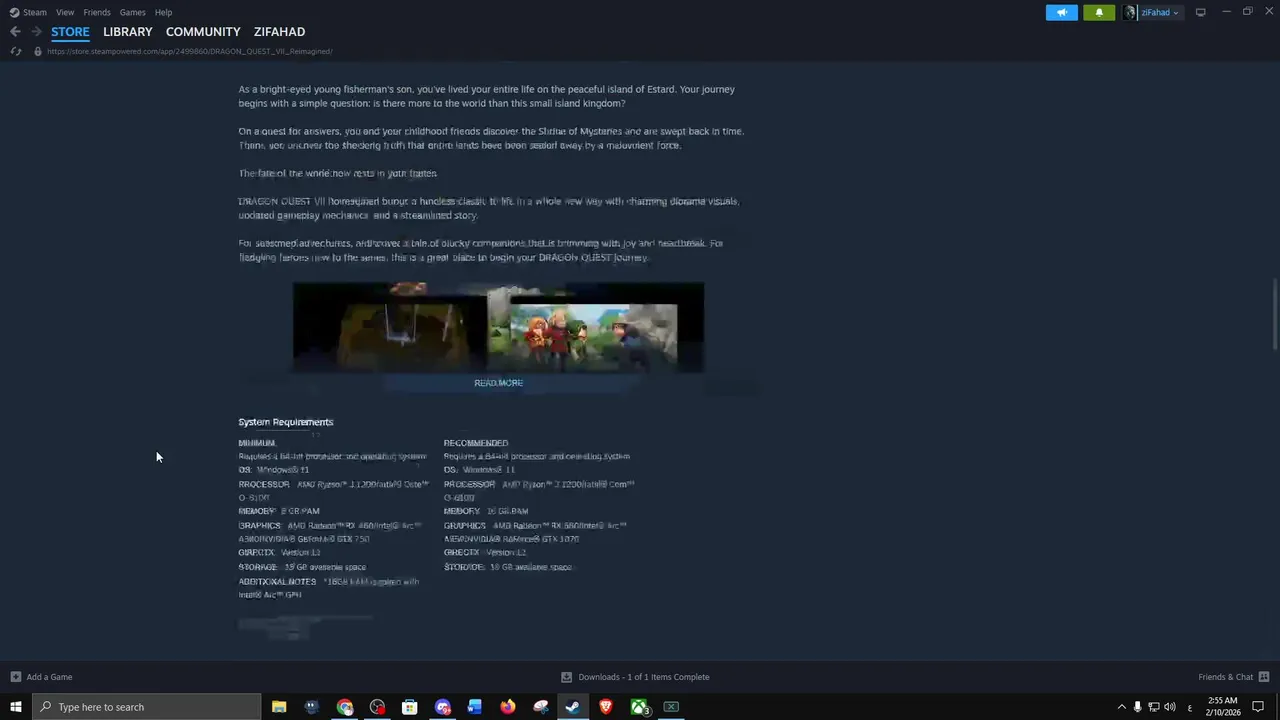This screenshot has width=1280, height=720.
Task: Click READ MORE below the screenshots
Action: pyautogui.click(x=498, y=383)
